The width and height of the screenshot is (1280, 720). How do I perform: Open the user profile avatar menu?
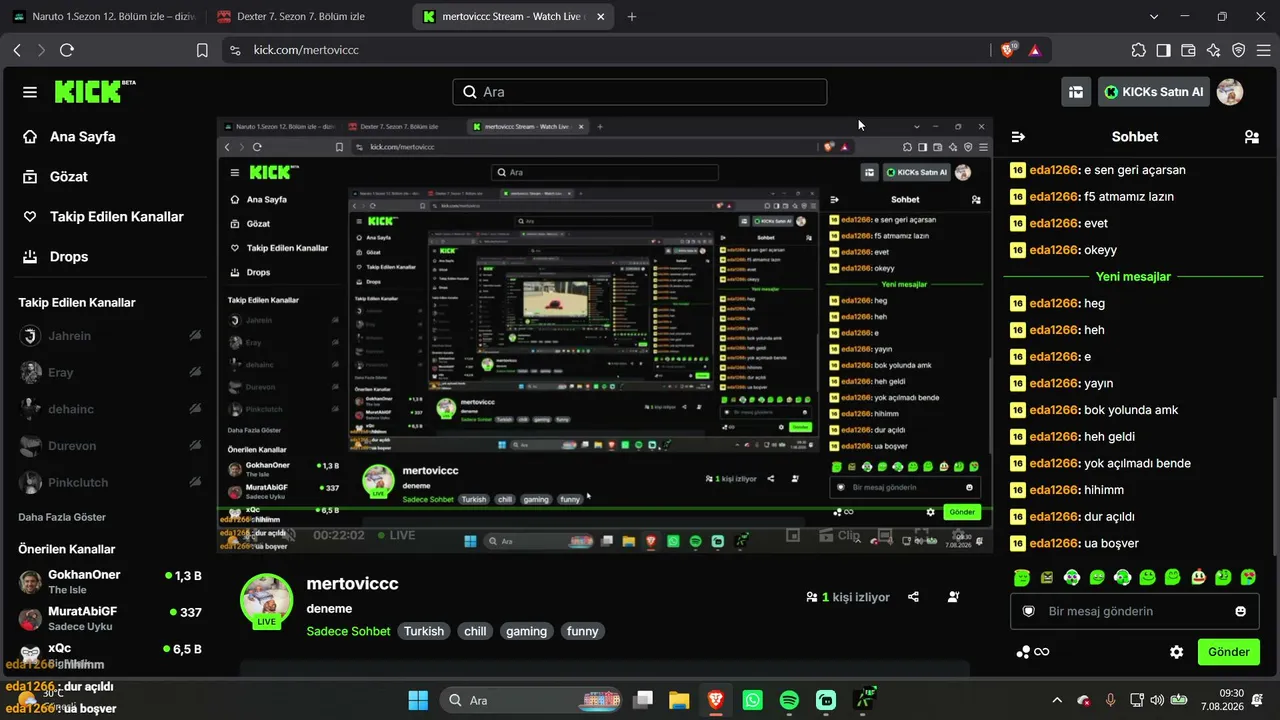pos(1229,92)
